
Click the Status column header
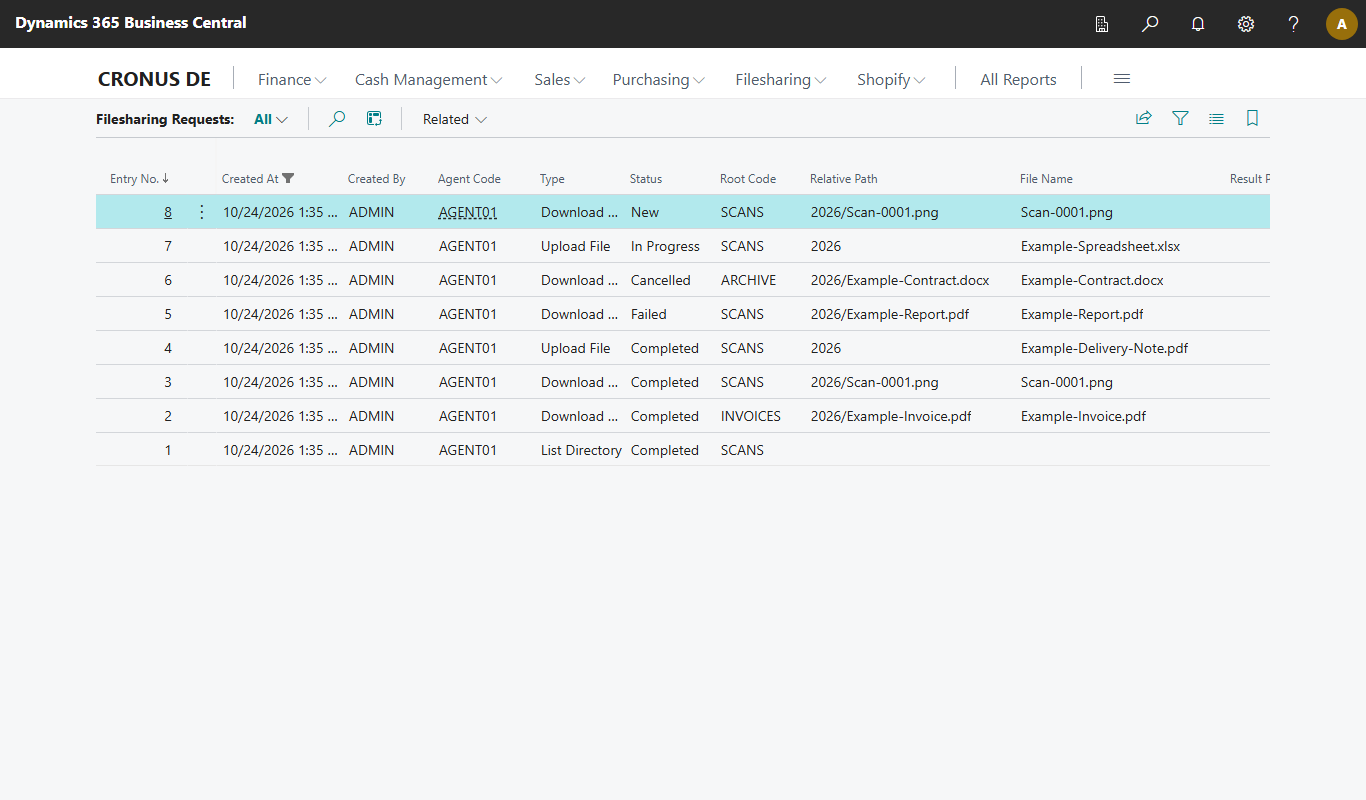646,179
